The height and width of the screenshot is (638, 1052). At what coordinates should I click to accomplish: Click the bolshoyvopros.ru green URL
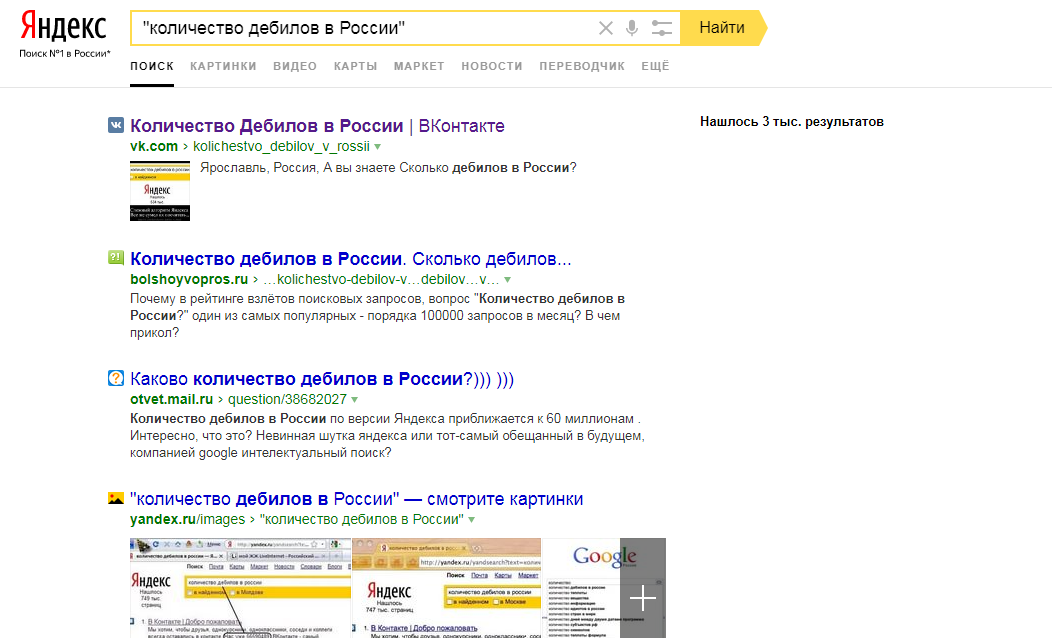(189, 279)
